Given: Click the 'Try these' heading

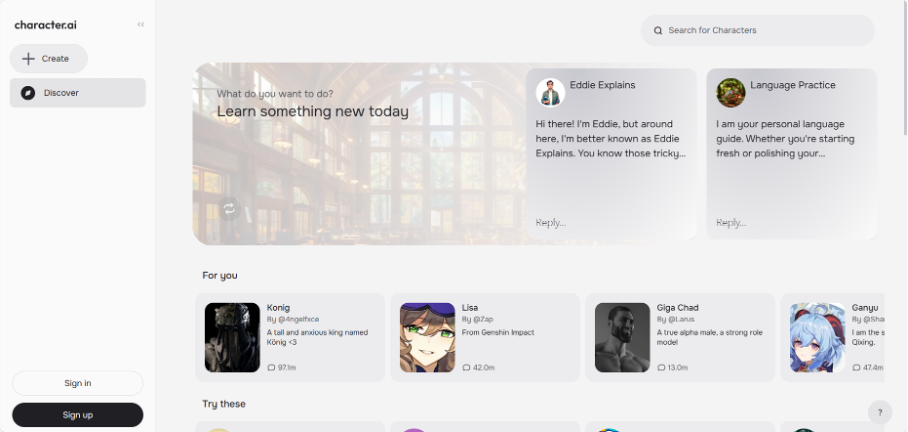Looking at the screenshot, I should 224,404.
